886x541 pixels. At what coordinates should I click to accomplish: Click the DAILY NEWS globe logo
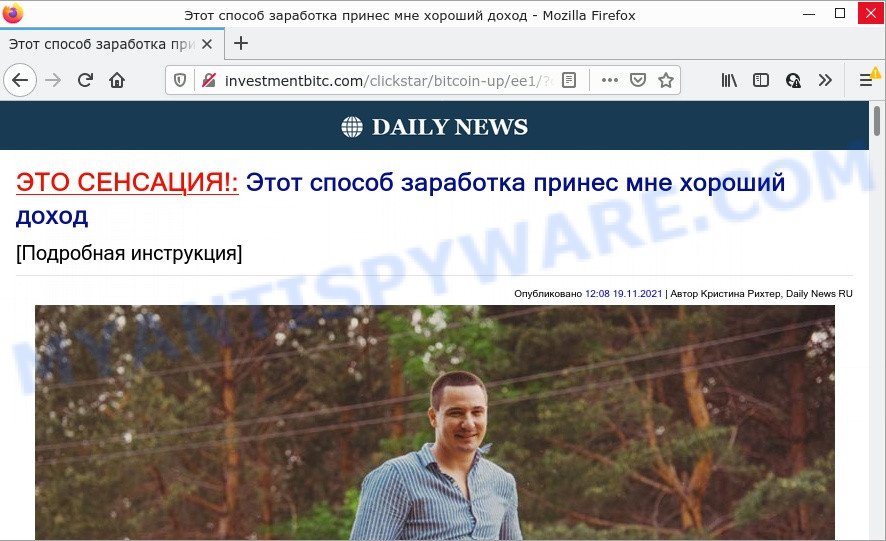coord(351,127)
